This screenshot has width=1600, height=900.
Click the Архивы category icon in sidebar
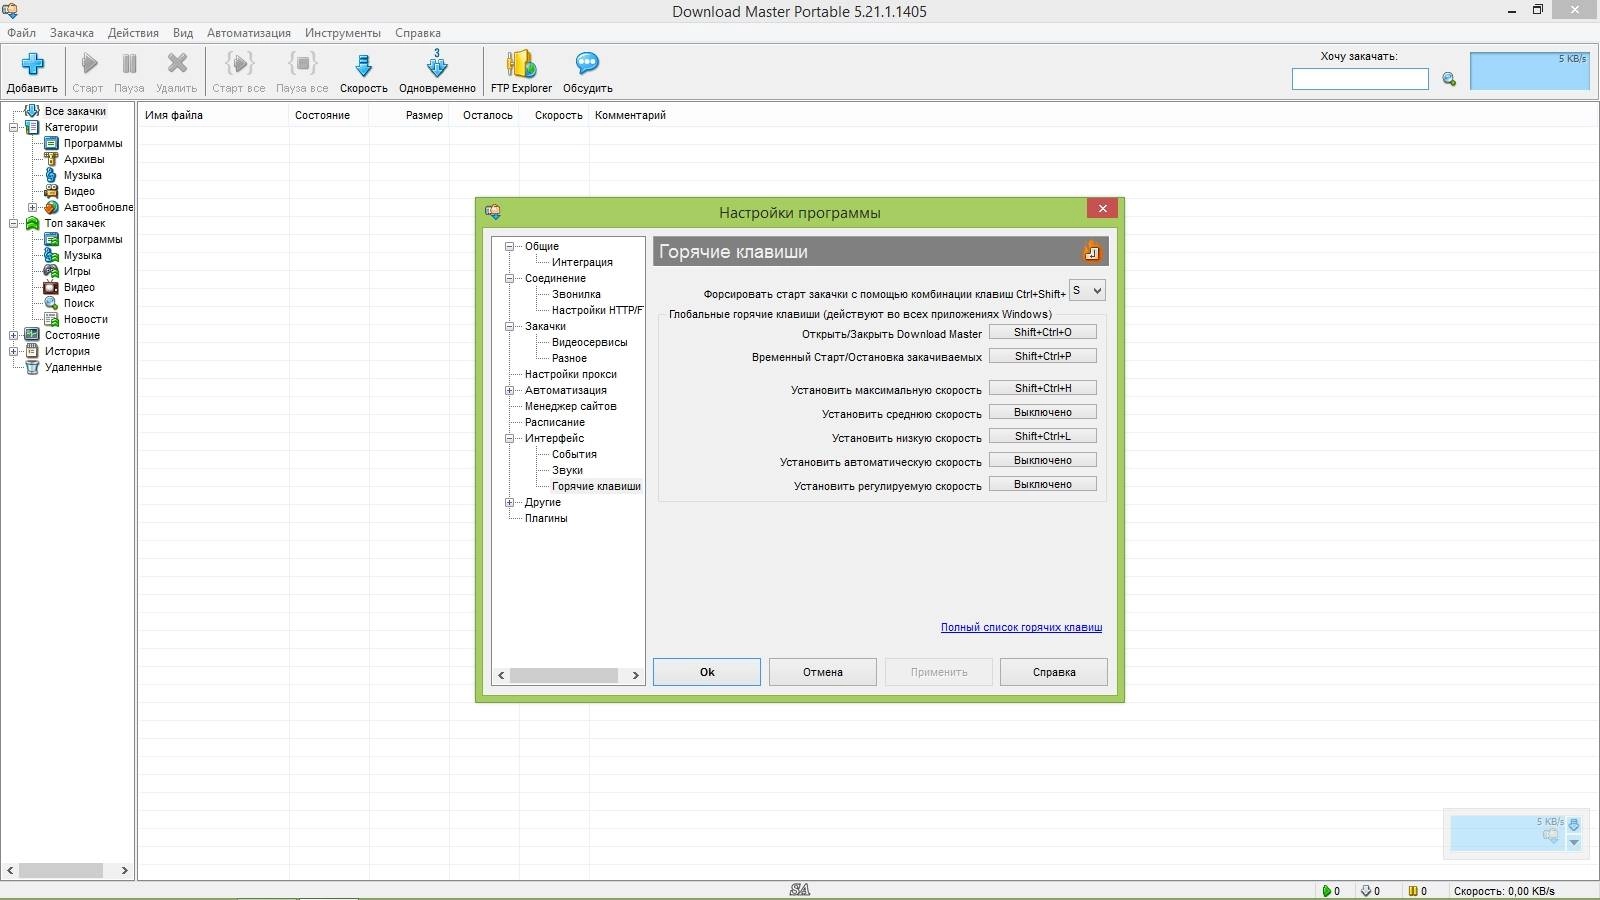pos(51,159)
